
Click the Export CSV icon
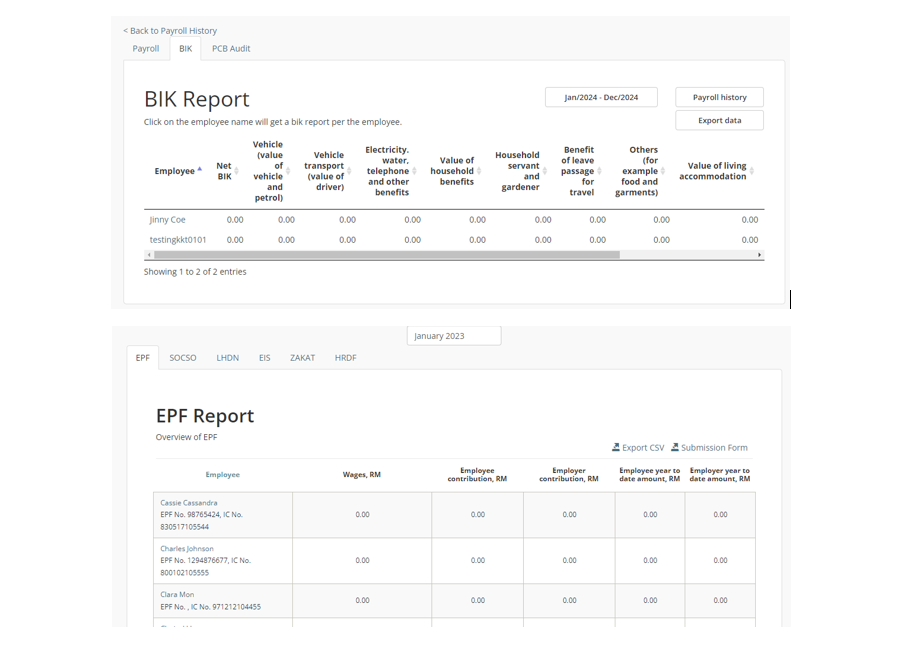click(616, 447)
